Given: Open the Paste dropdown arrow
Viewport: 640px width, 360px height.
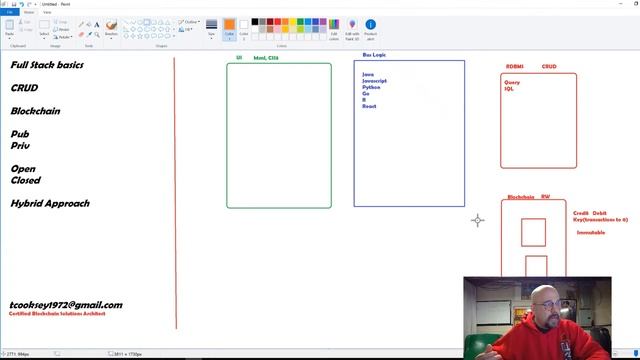Looking at the screenshot, I should [x=9, y=38].
